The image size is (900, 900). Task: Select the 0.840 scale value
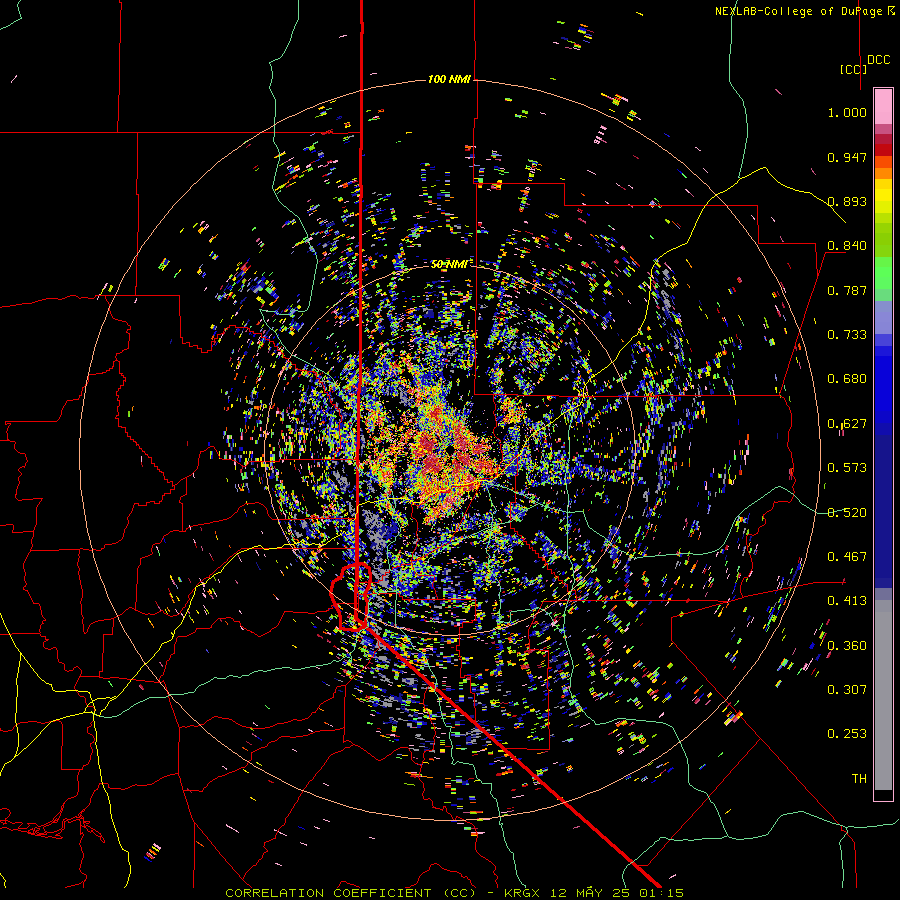pos(847,246)
